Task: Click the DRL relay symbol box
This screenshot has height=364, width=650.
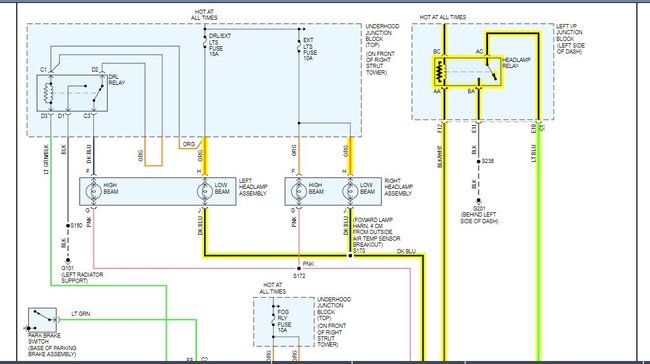Action: tap(72, 93)
